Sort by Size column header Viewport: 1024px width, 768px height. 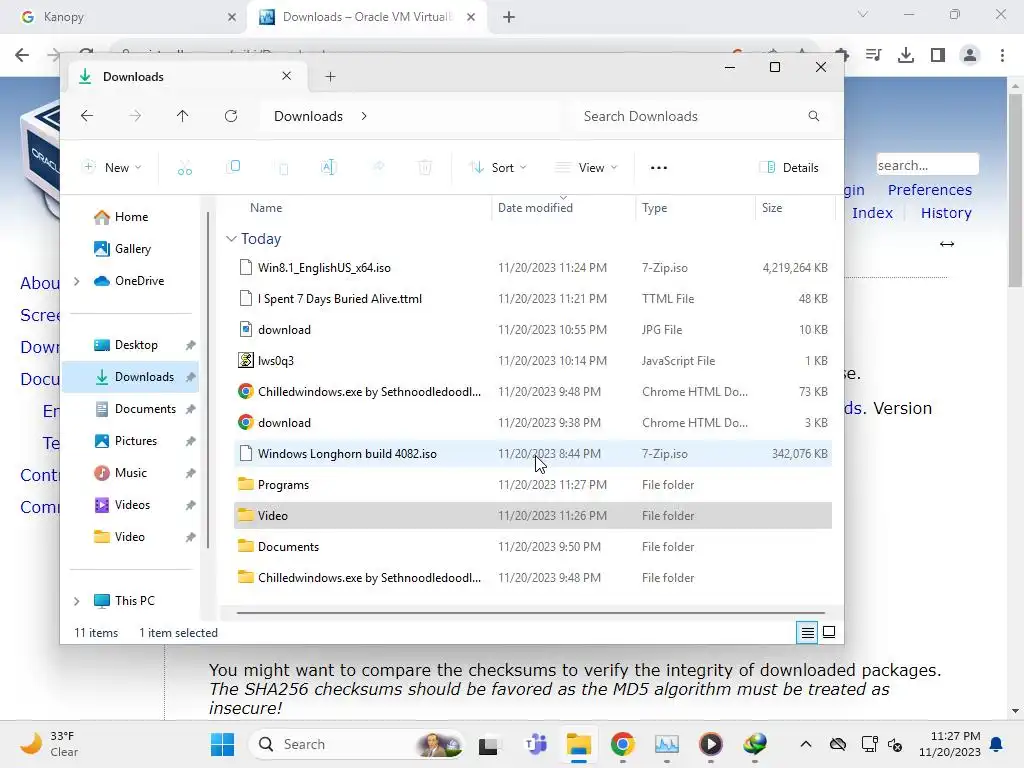pyautogui.click(x=772, y=208)
